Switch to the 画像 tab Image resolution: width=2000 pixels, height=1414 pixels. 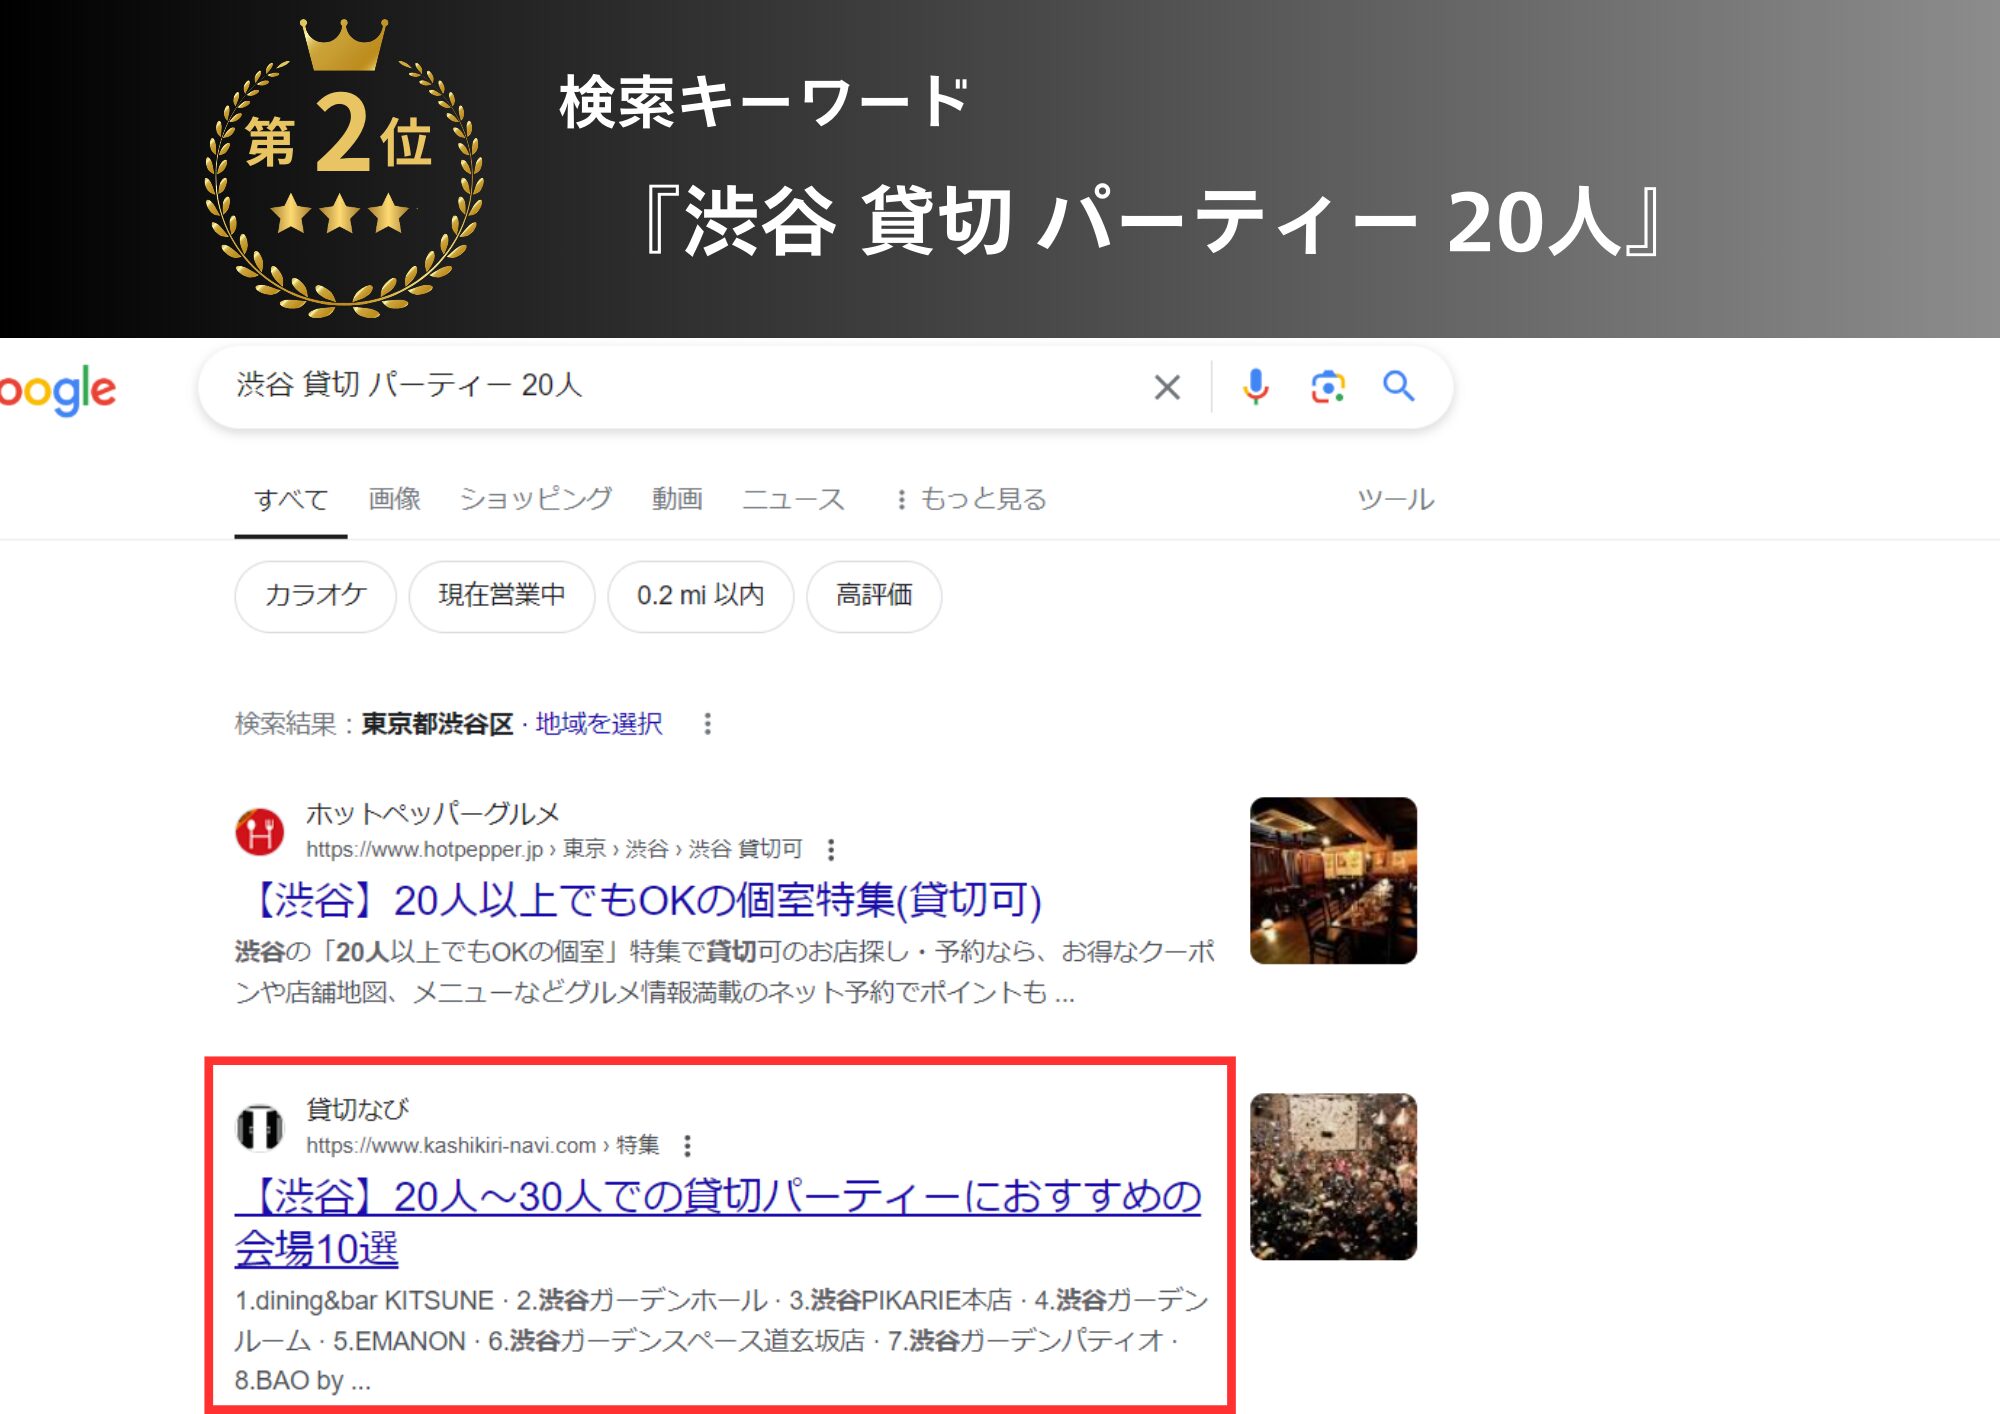click(x=395, y=499)
